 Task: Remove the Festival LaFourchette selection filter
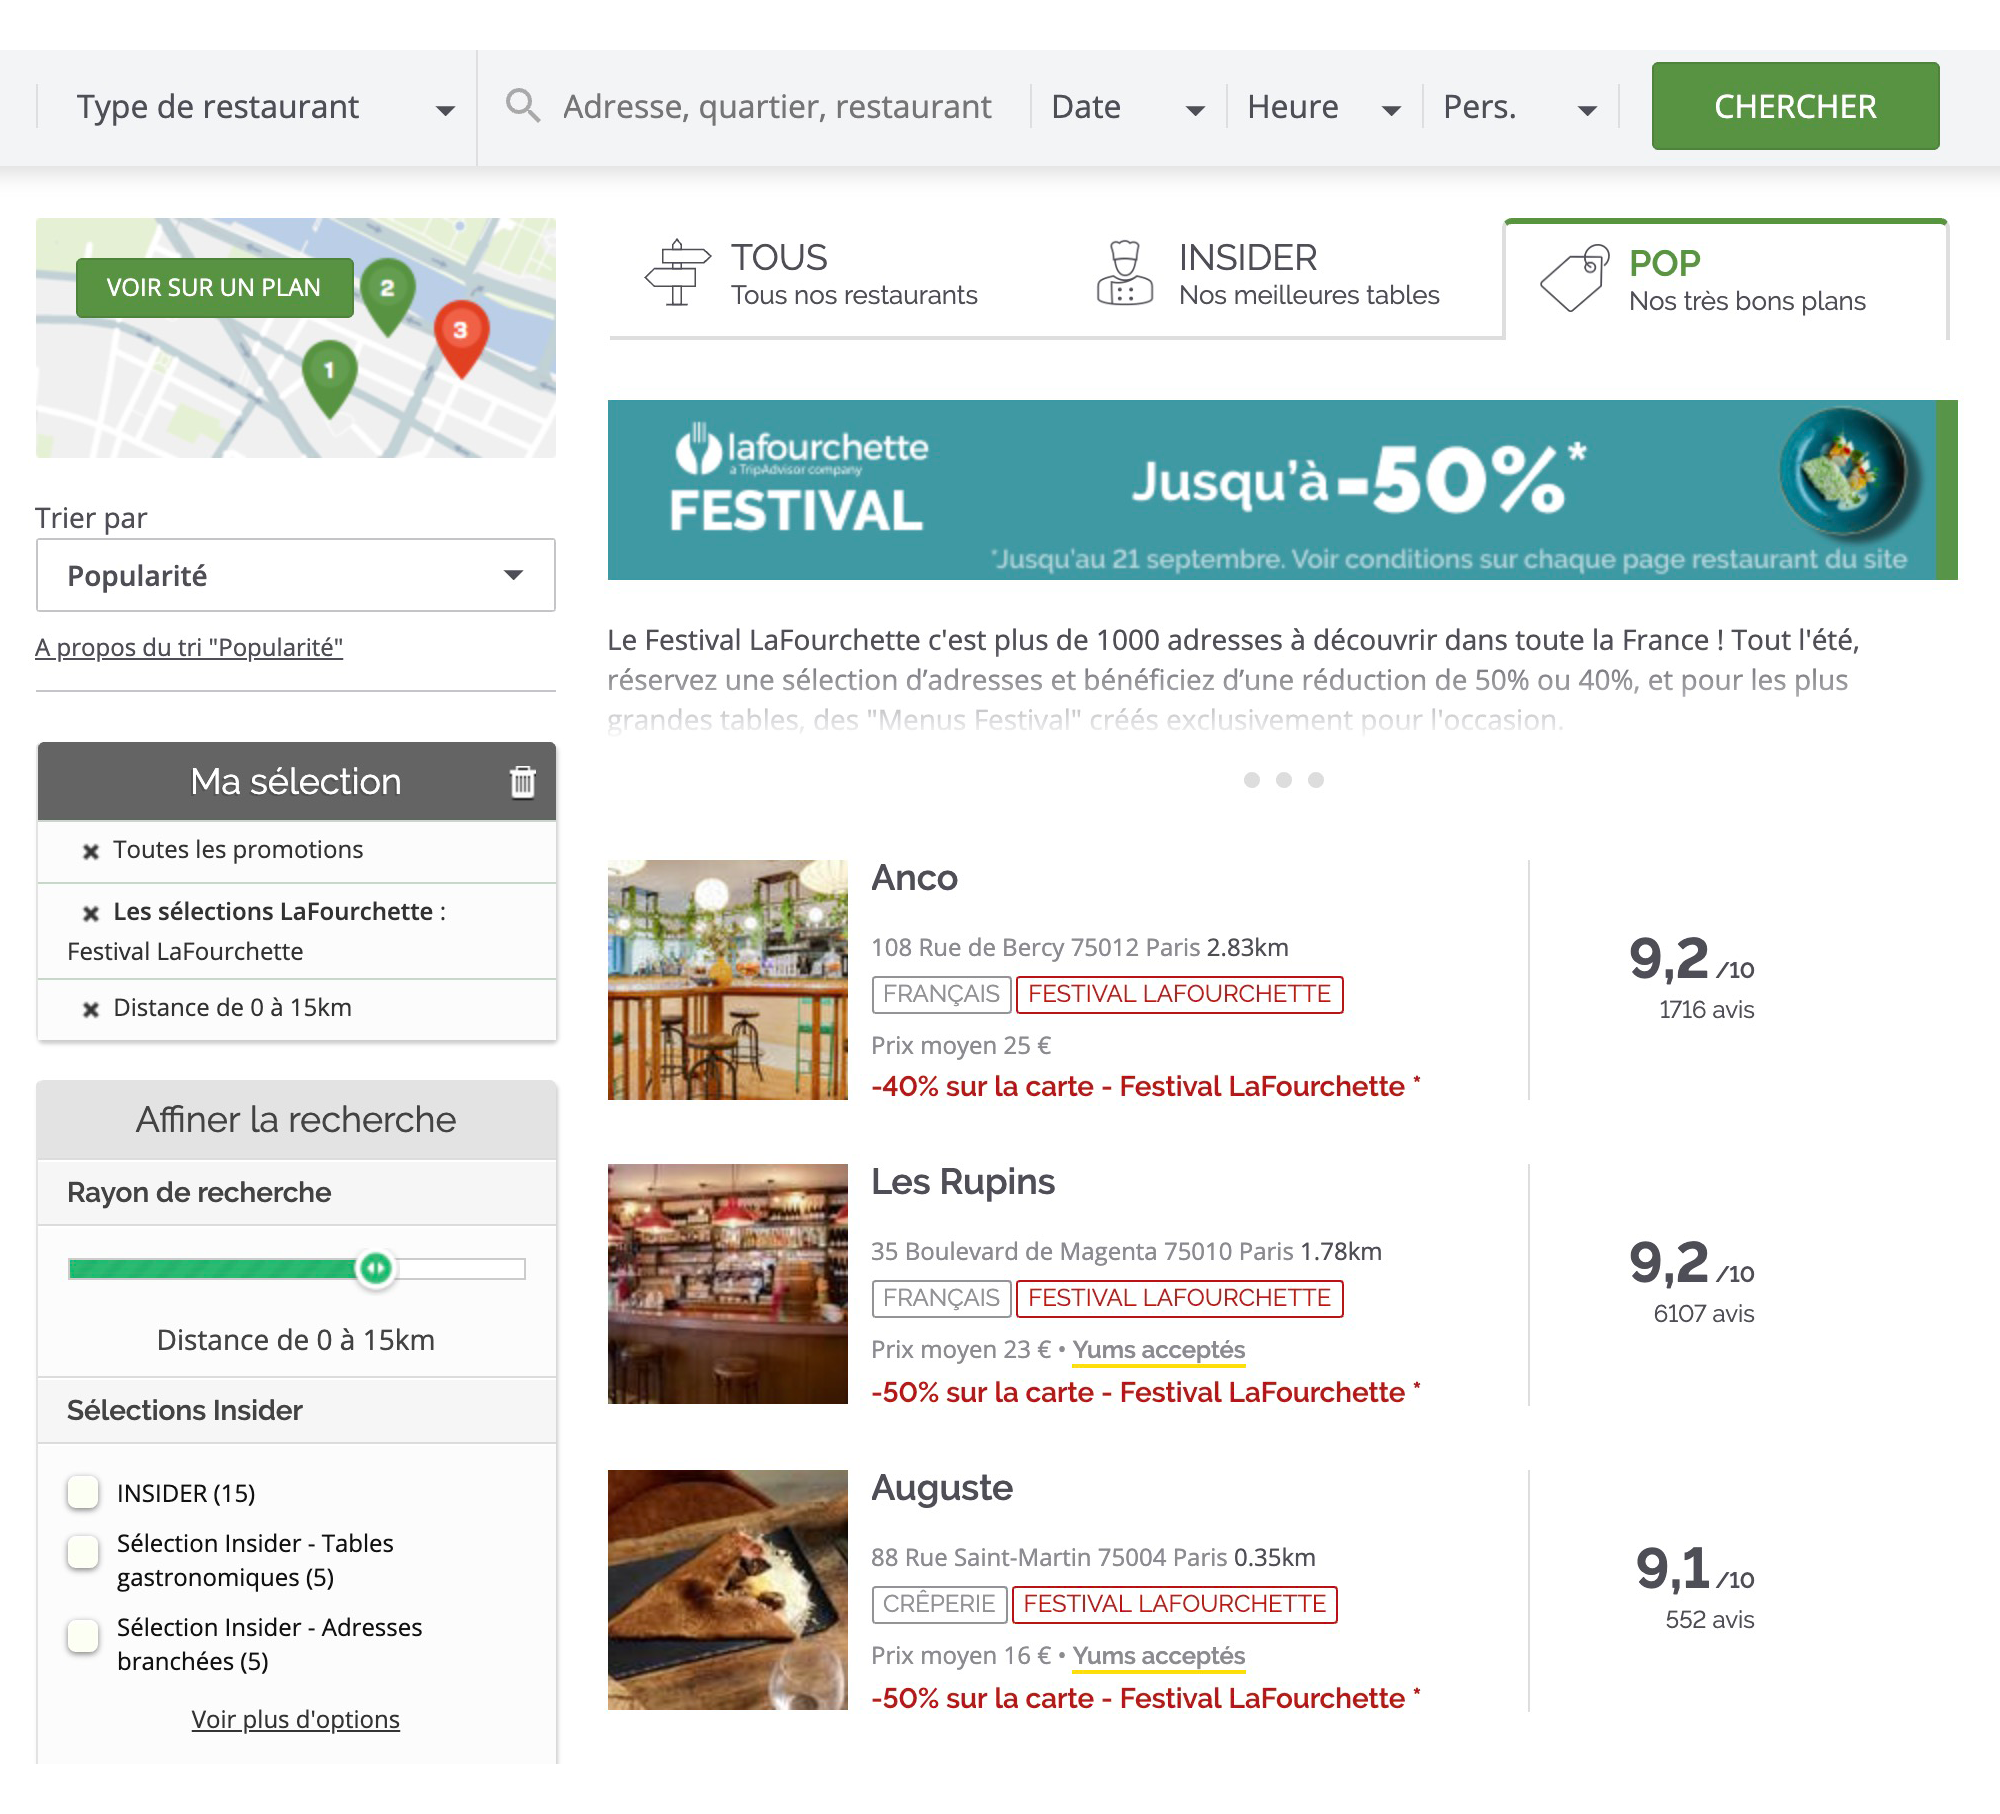[91, 913]
